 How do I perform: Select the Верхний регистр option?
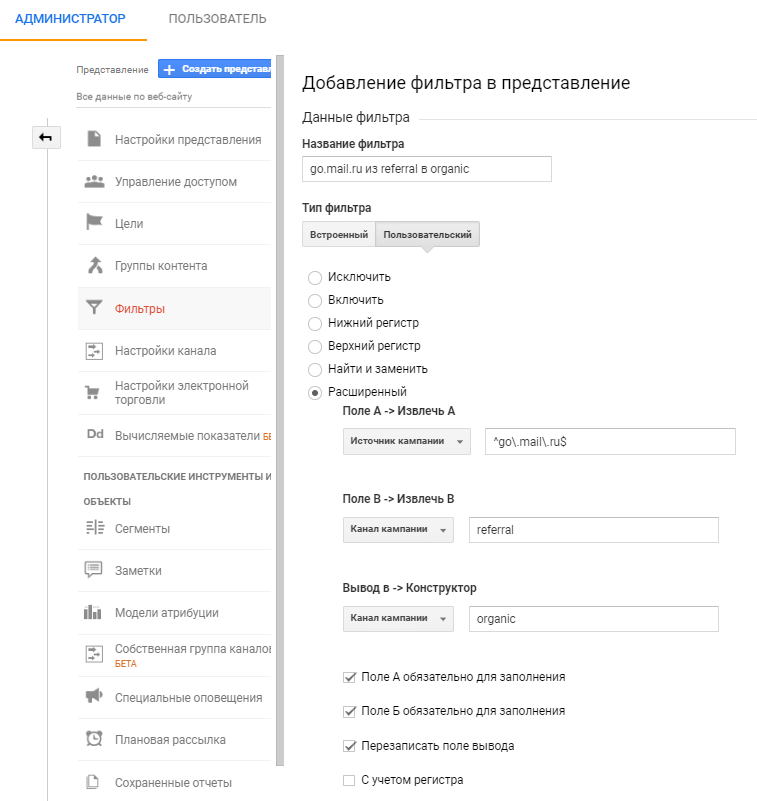pos(315,346)
